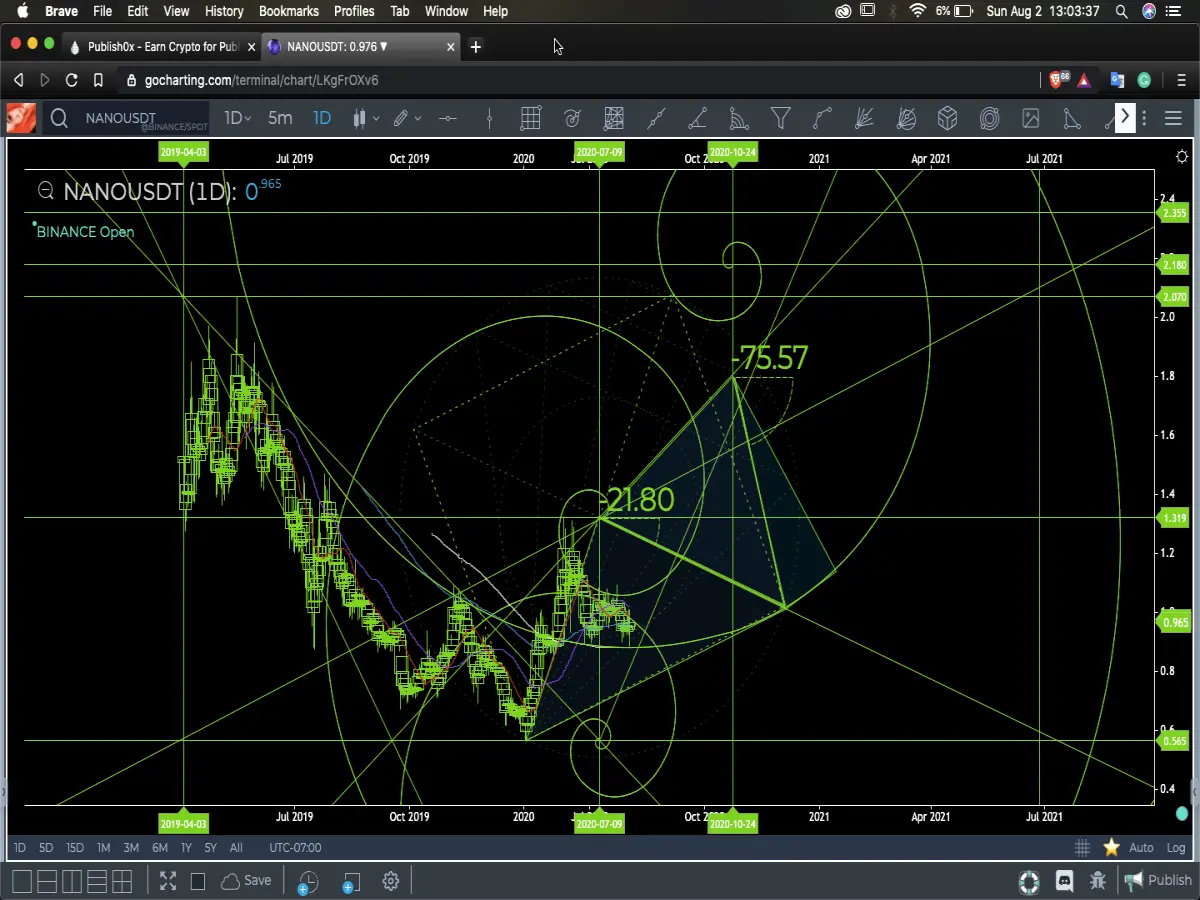This screenshot has width=1200, height=900.
Task: Open the hamburger menu in the chart toolbar
Action: (1174, 118)
